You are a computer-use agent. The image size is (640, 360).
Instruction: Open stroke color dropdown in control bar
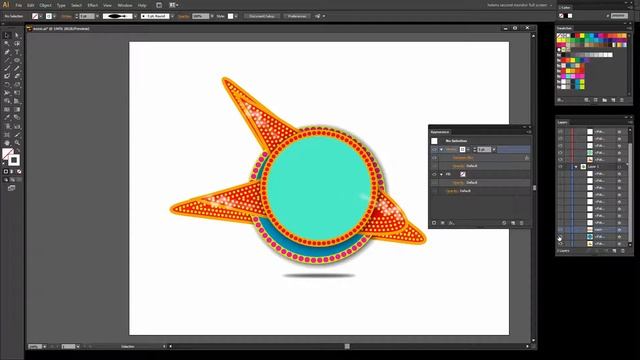[54, 16]
